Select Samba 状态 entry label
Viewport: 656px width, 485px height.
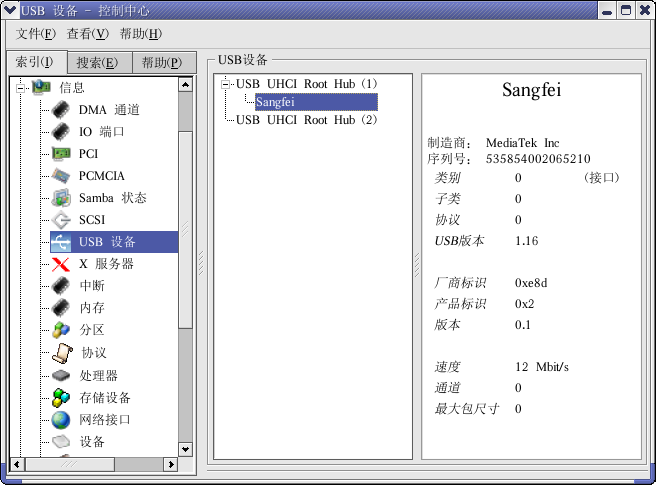click(x=113, y=198)
